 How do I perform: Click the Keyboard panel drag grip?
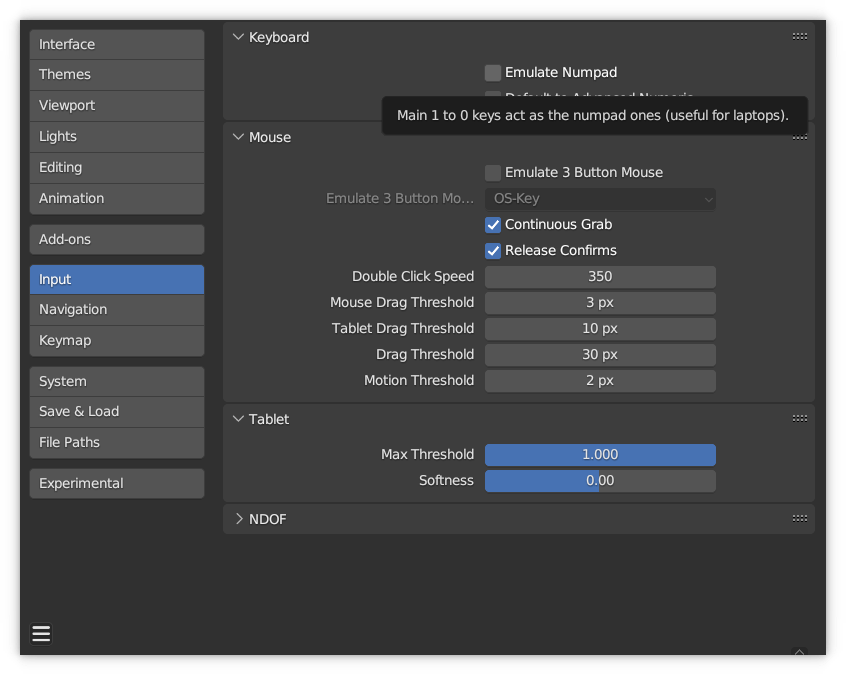click(x=799, y=37)
